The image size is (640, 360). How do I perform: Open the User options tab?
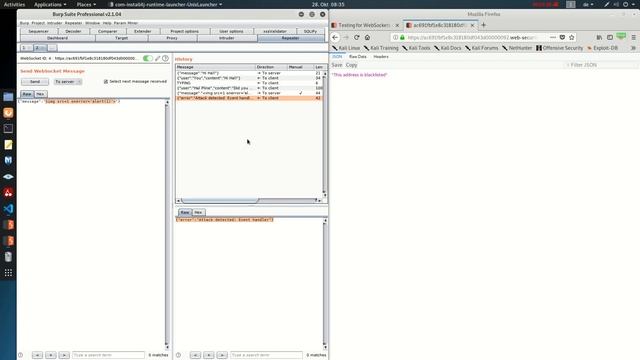pos(231,31)
